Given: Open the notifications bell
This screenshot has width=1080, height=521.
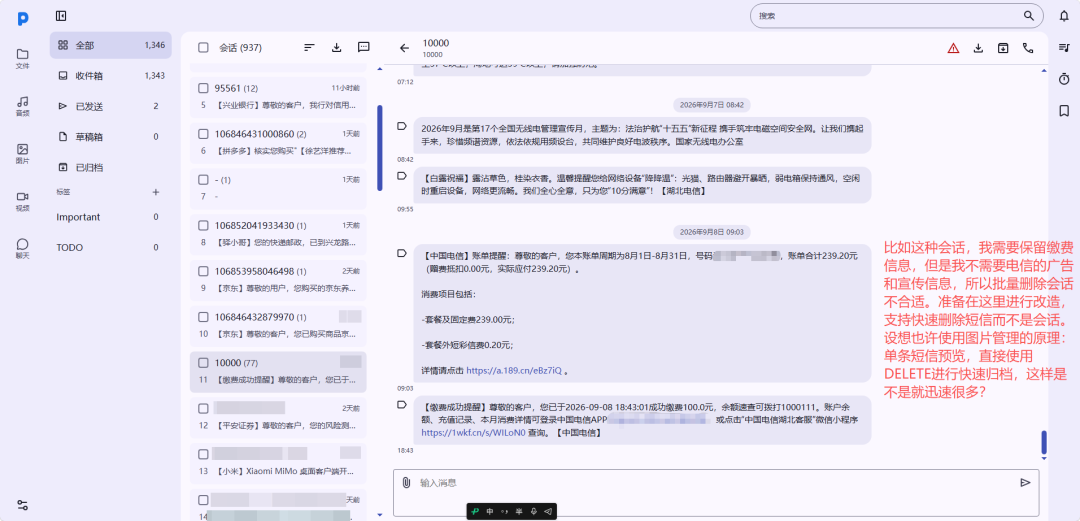Looking at the screenshot, I should tap(1063, 16).
